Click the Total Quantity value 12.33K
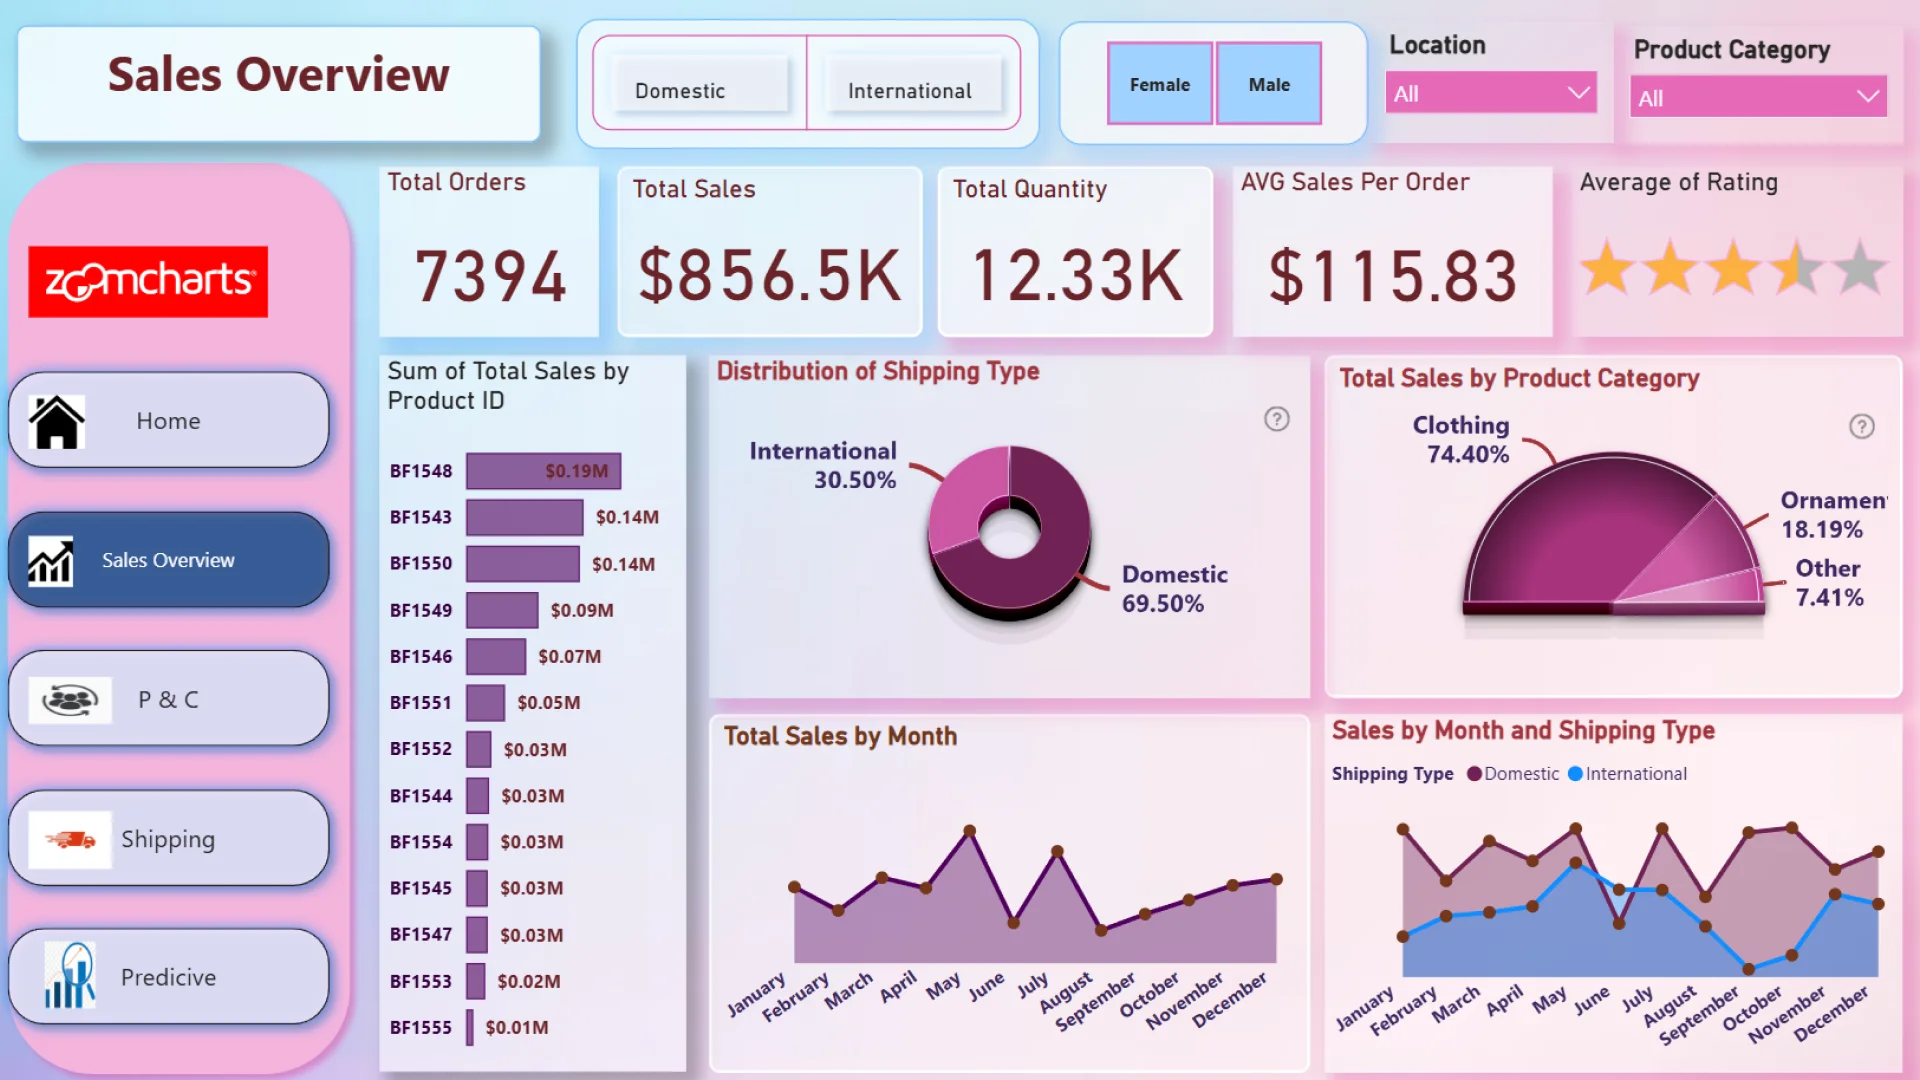Screen dimensions: 1920x1080 tap(1077, 276)
